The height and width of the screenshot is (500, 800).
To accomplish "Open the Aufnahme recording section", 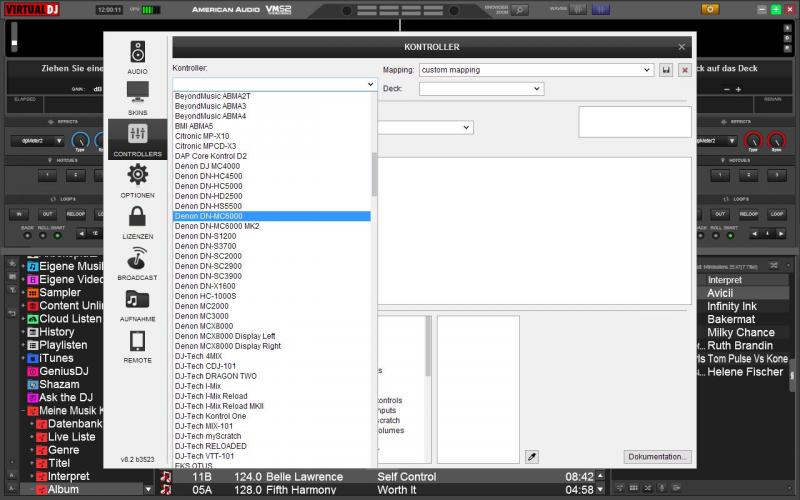I will coord(137,305).
